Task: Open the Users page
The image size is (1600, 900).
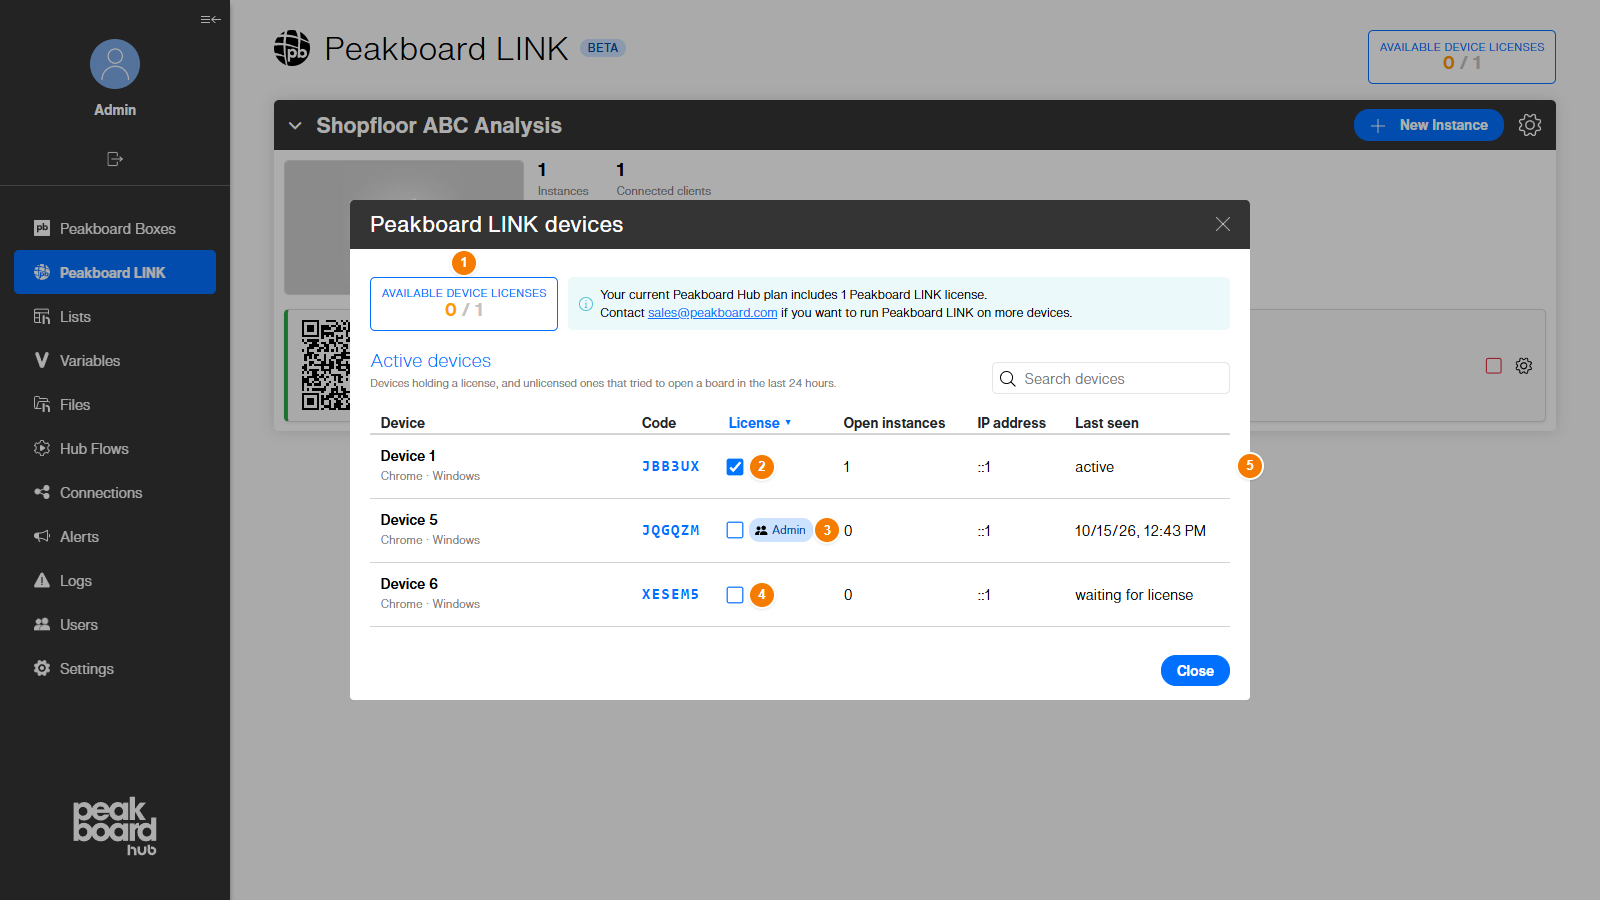Action: pyautogui.click(x=115, y=624)
